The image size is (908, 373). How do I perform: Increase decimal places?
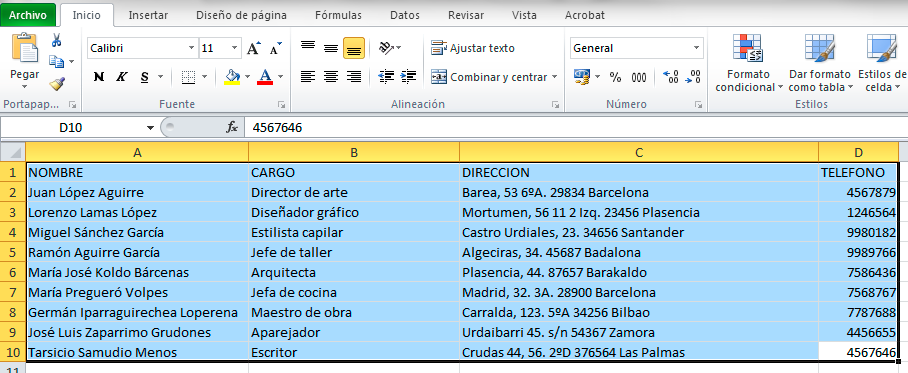(x=671, y=76)
